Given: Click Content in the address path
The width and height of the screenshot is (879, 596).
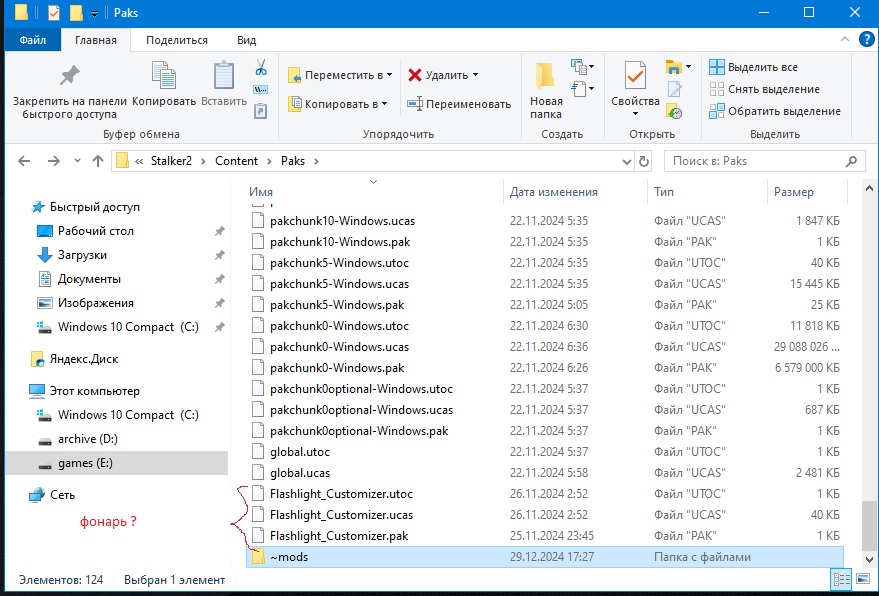Looking at the screenshot, I should point(237,161).
